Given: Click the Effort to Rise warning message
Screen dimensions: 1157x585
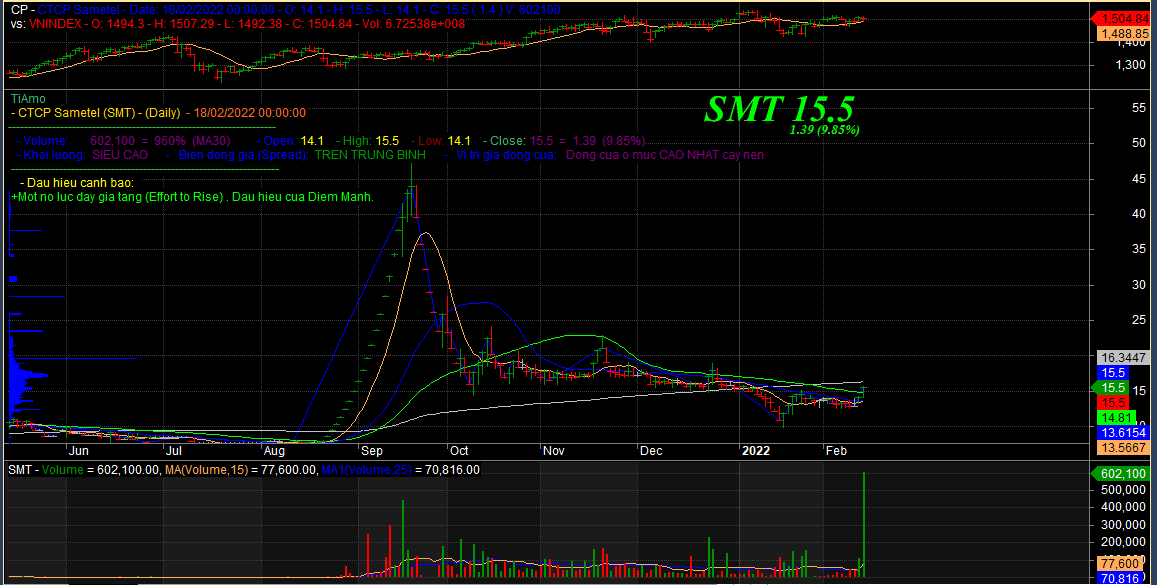Looking at the screenshot, I should [193, 197].
